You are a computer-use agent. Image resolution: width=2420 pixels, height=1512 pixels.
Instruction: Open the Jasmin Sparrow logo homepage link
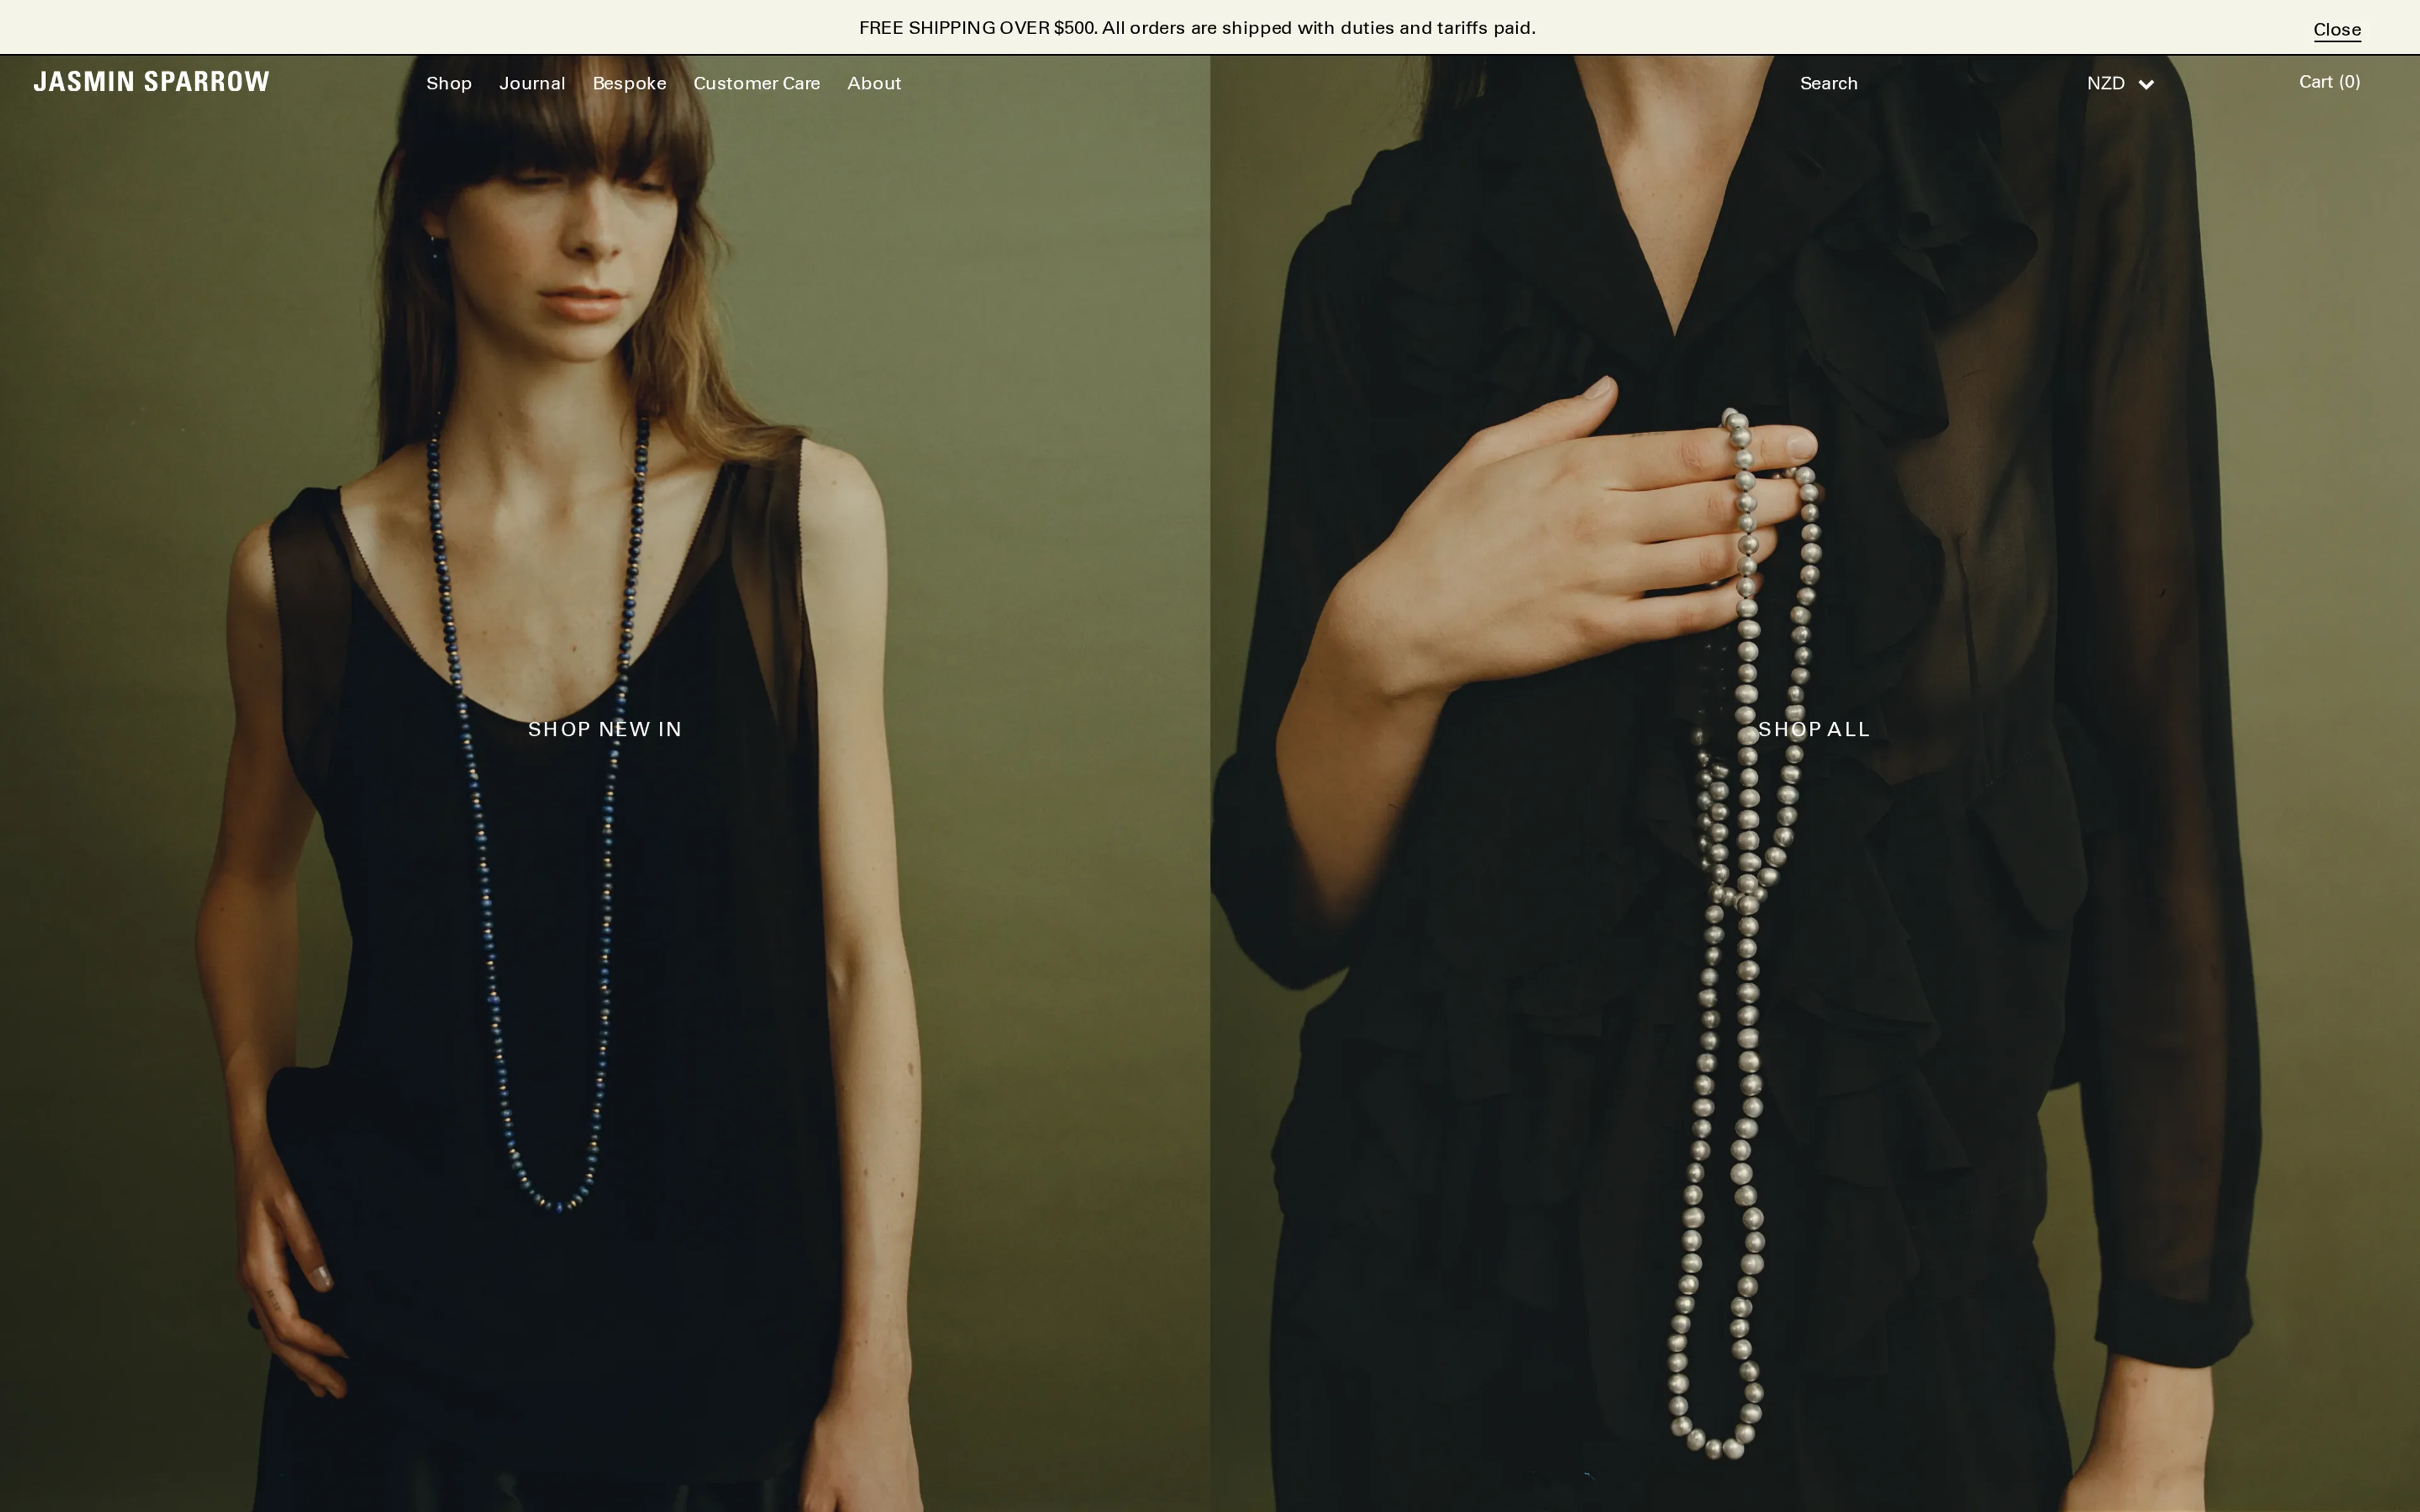(x=151, y=82)
